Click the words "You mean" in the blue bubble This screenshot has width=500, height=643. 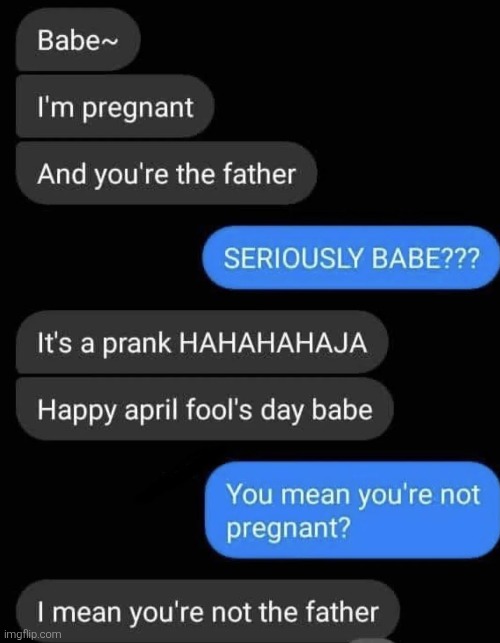289,494
